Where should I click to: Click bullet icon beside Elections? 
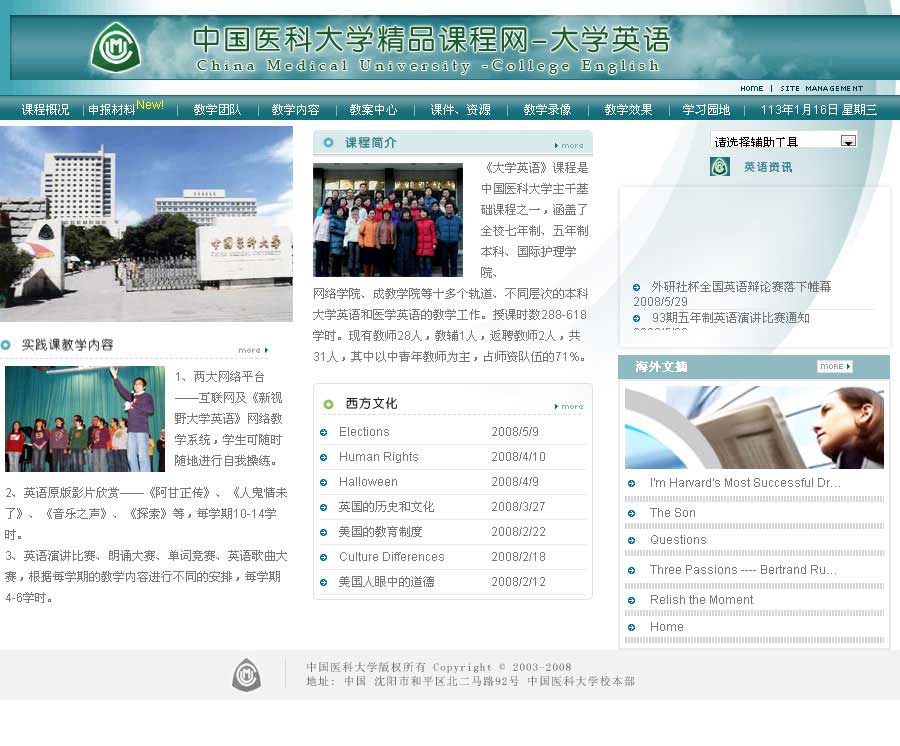324,432
